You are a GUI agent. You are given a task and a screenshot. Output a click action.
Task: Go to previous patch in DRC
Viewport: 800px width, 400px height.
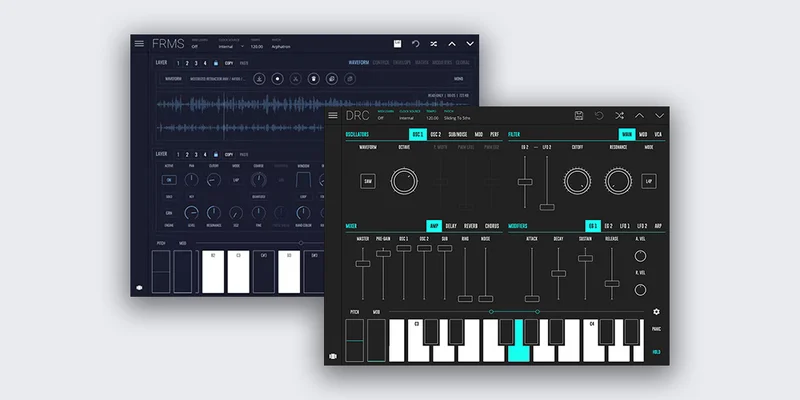[x=639, y=116]
